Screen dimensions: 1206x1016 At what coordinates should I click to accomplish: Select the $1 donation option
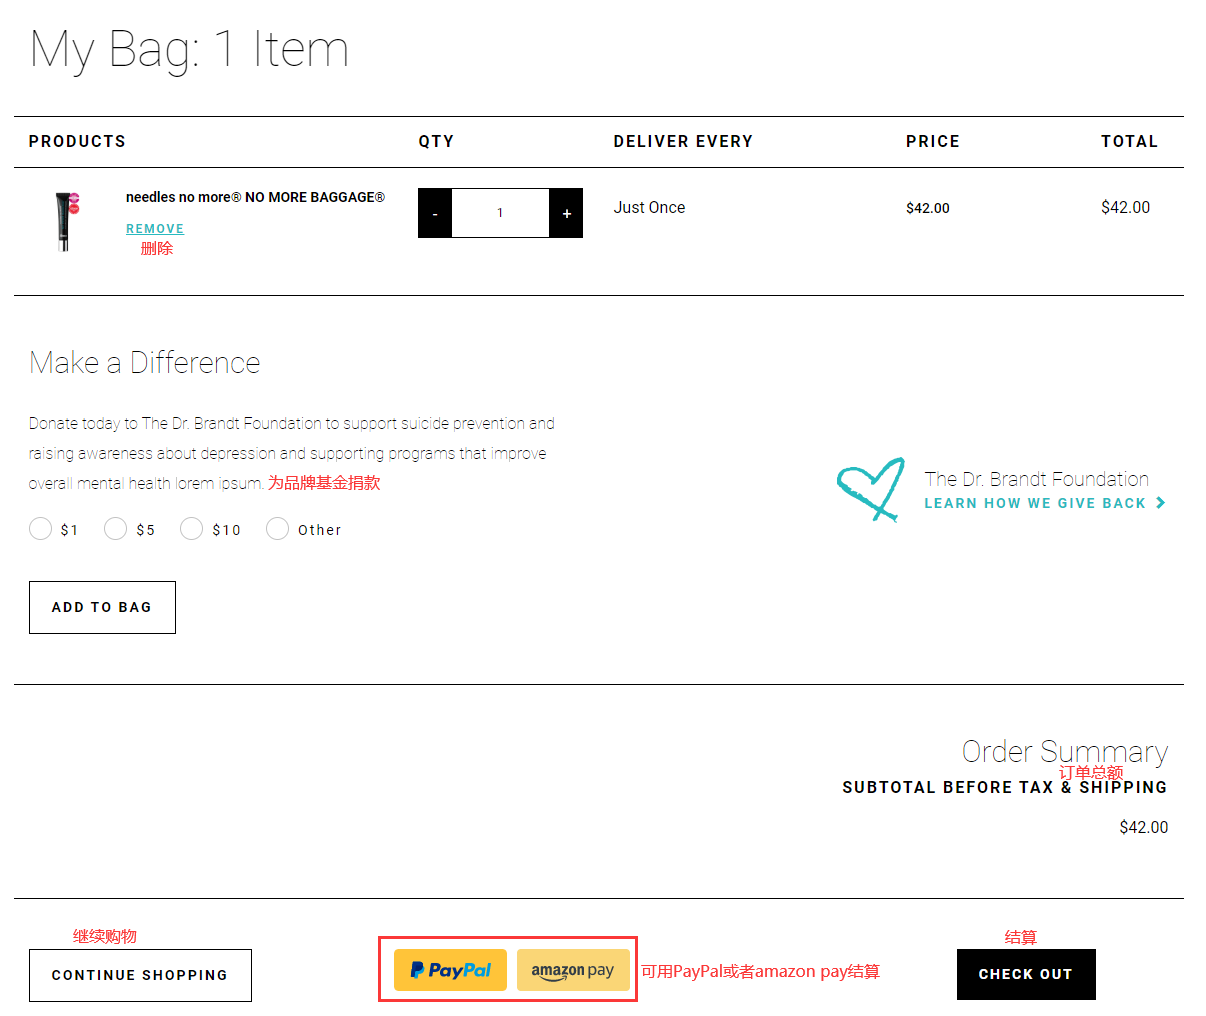coord(41,529)
